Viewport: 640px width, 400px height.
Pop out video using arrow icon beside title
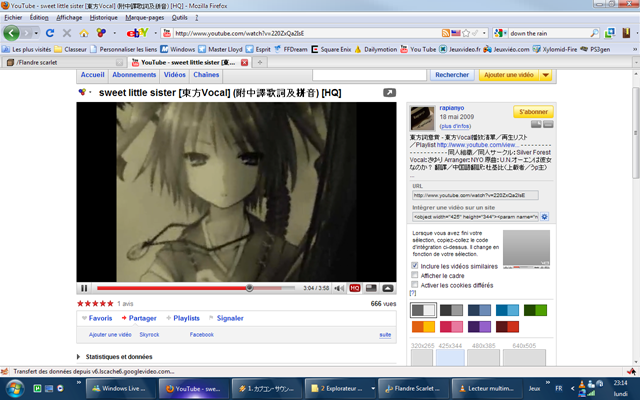389,93
